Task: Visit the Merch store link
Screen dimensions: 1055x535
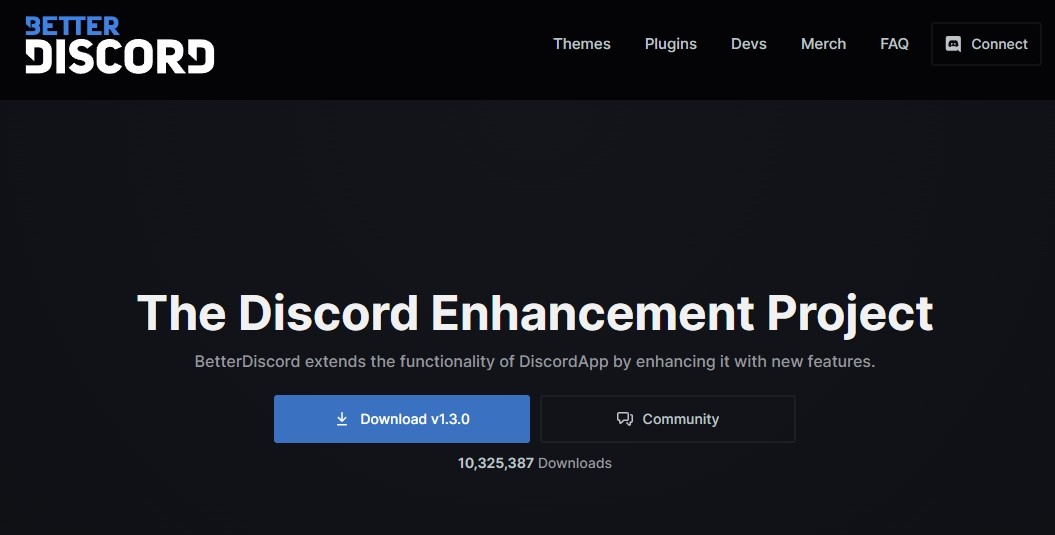Action: point(823,44)
